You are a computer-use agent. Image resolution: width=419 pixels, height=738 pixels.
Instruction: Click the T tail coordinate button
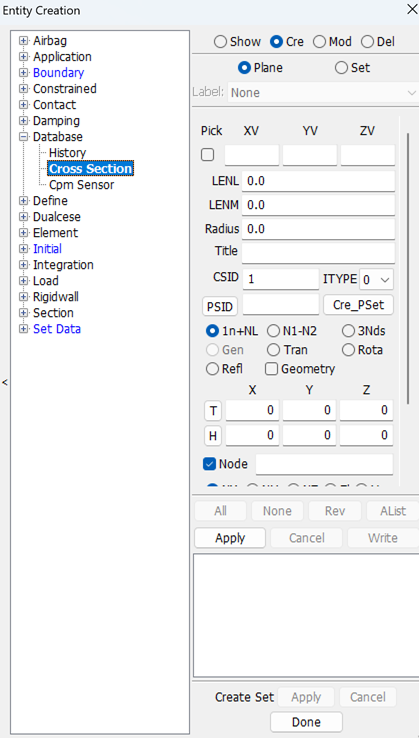(213, 411)
